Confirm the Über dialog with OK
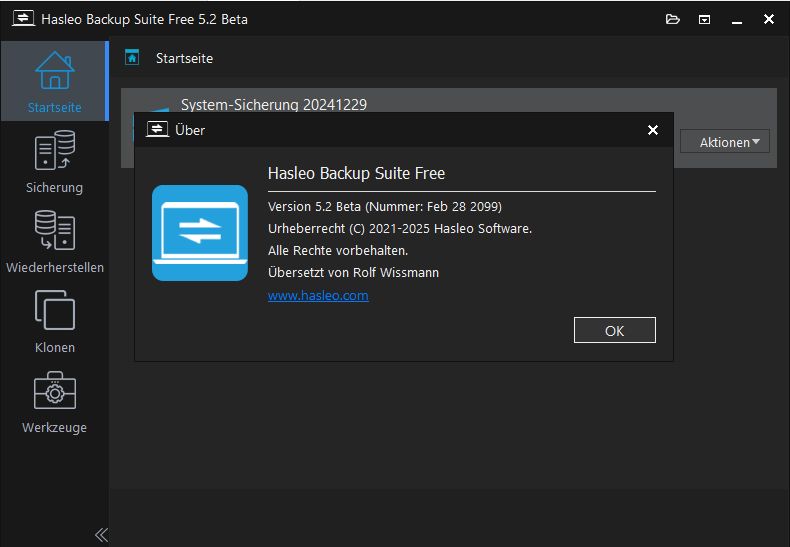The width and height of the screenshot is (790, 547). [x=615, y=330]
